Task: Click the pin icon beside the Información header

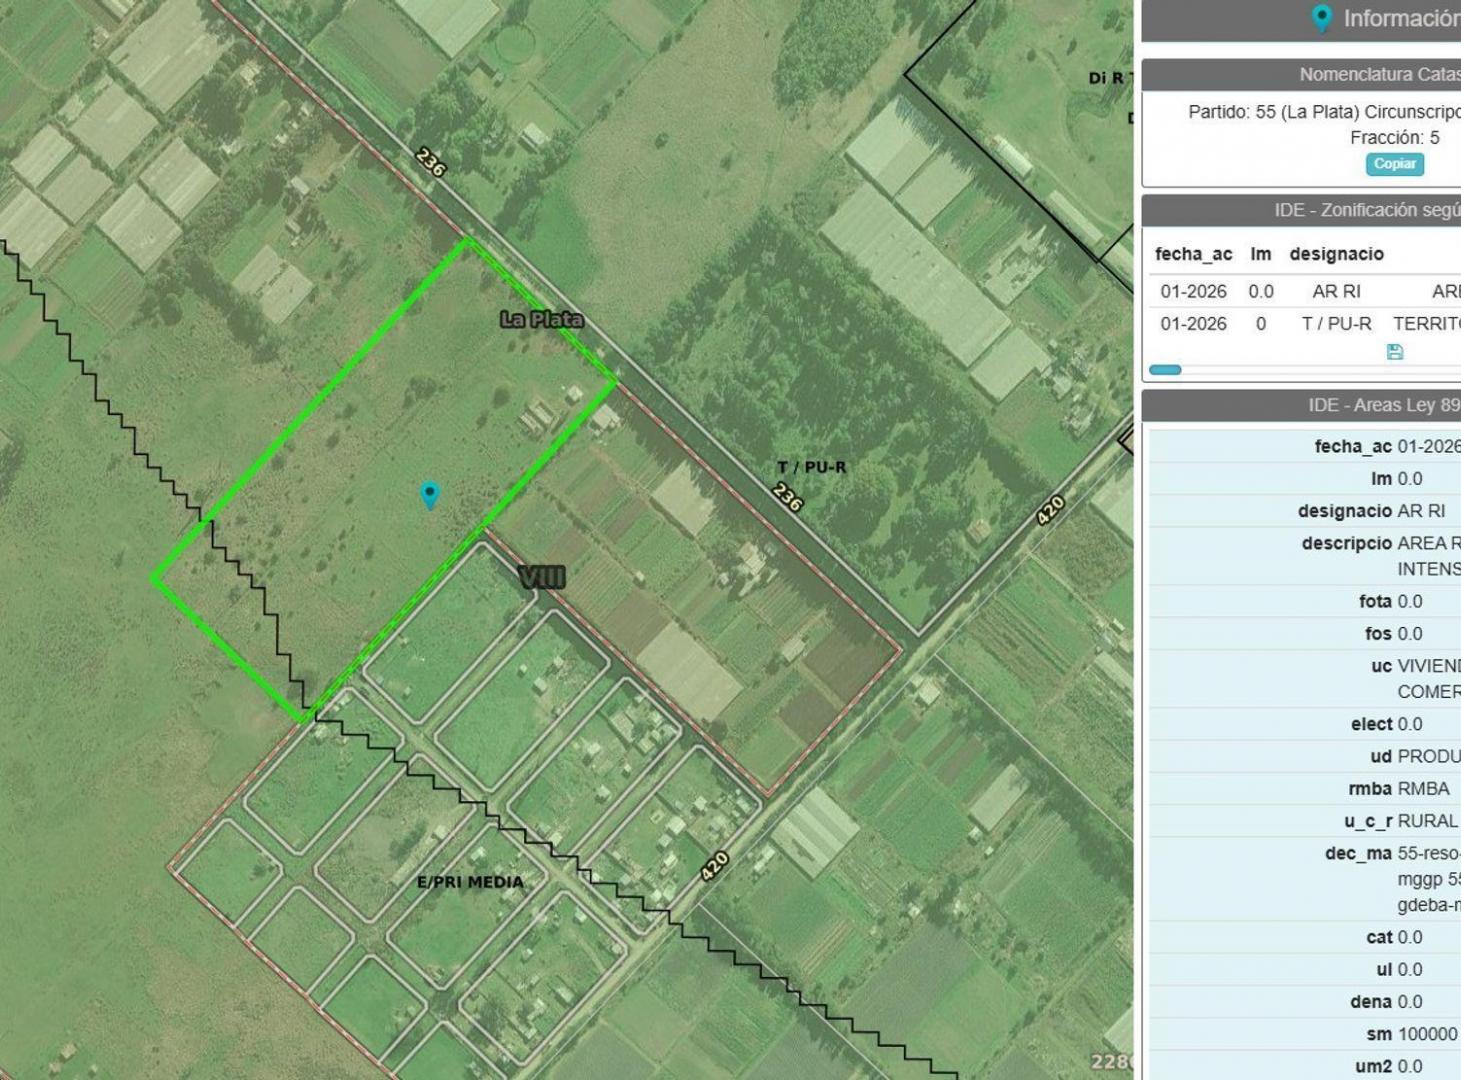Action: point(1322,18)
